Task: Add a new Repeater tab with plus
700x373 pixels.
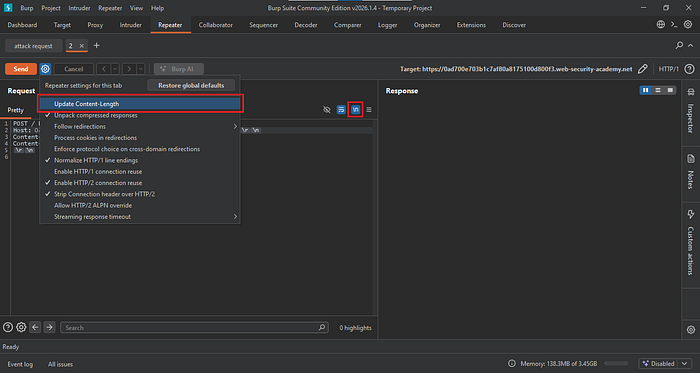Action: coord(96,46)
